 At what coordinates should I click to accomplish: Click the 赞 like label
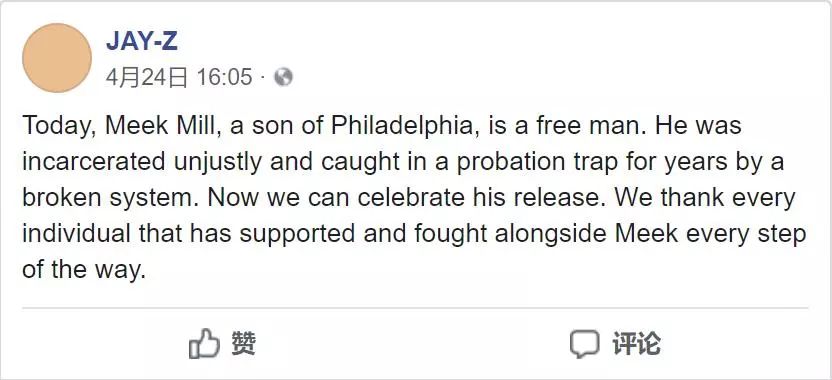pyautogui.click(x=244, y=343)
